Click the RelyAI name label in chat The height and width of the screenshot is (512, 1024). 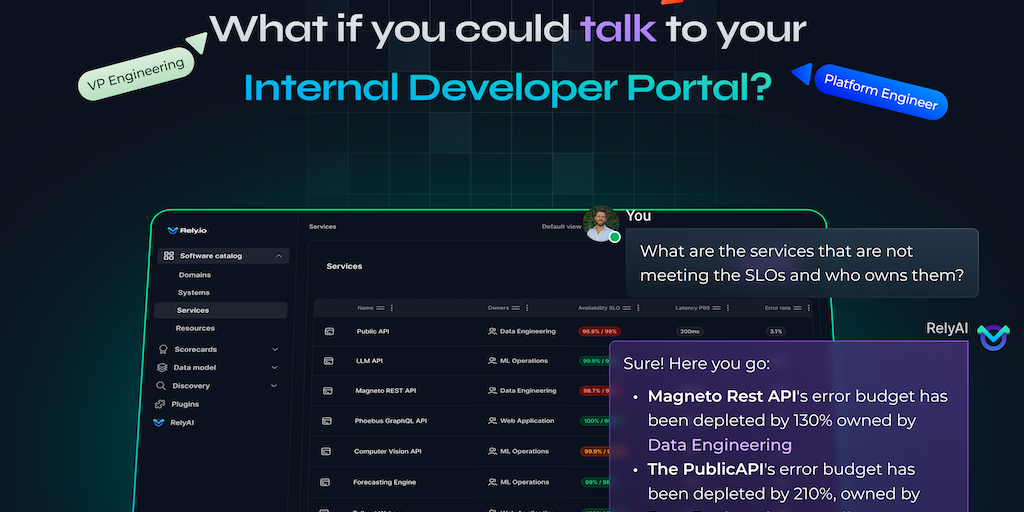947,328
